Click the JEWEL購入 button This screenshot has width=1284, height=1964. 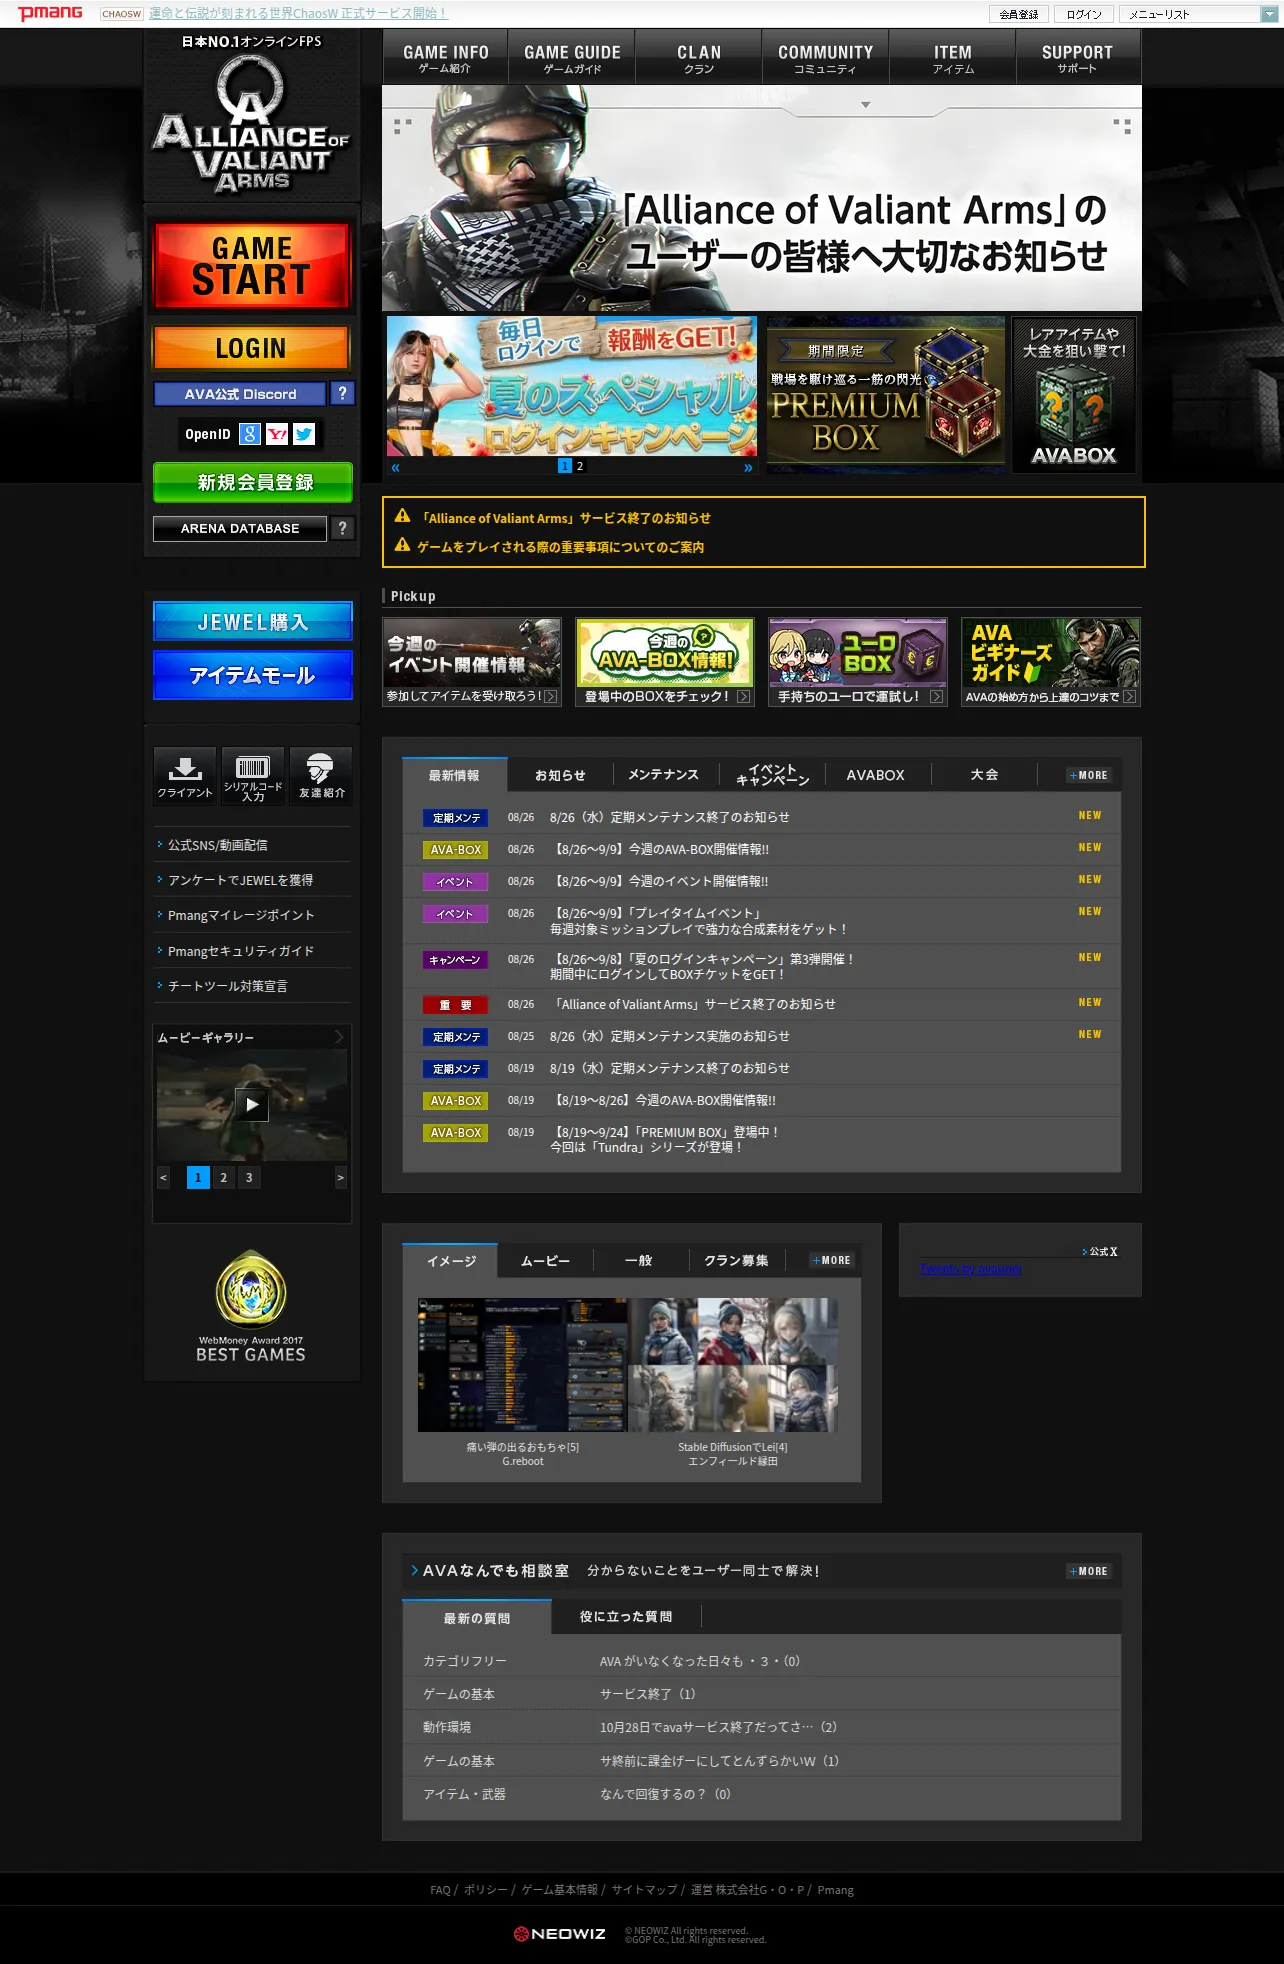coord(253,622)
